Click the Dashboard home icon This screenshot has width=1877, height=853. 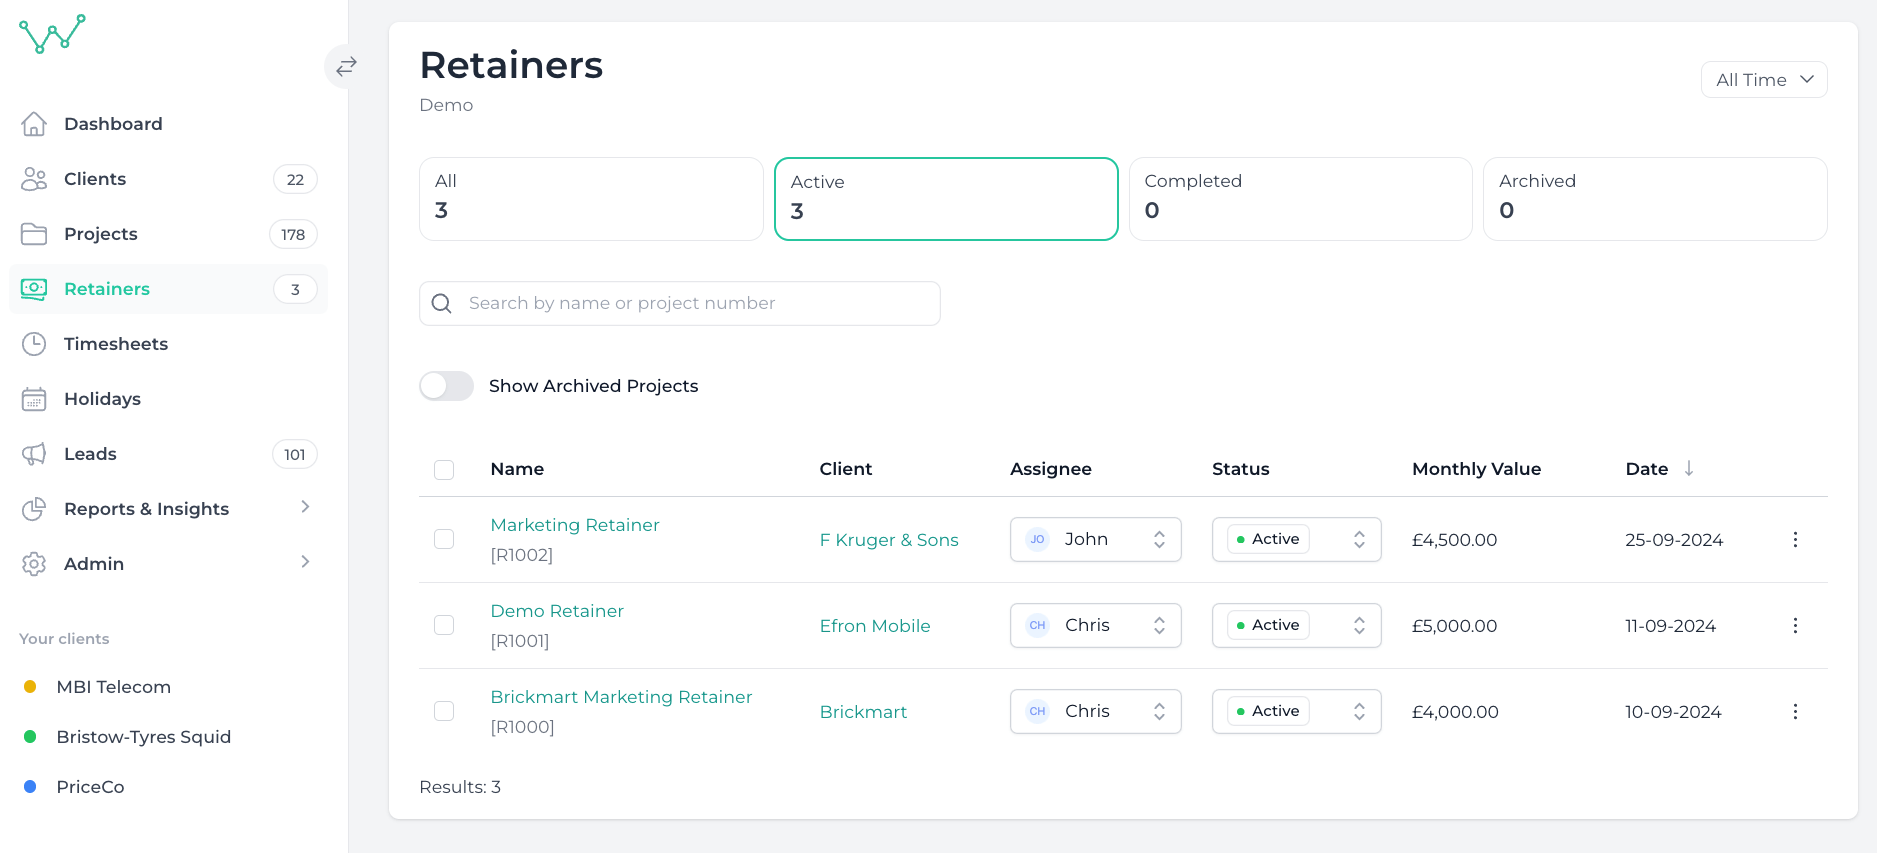(x=34, y=124)
